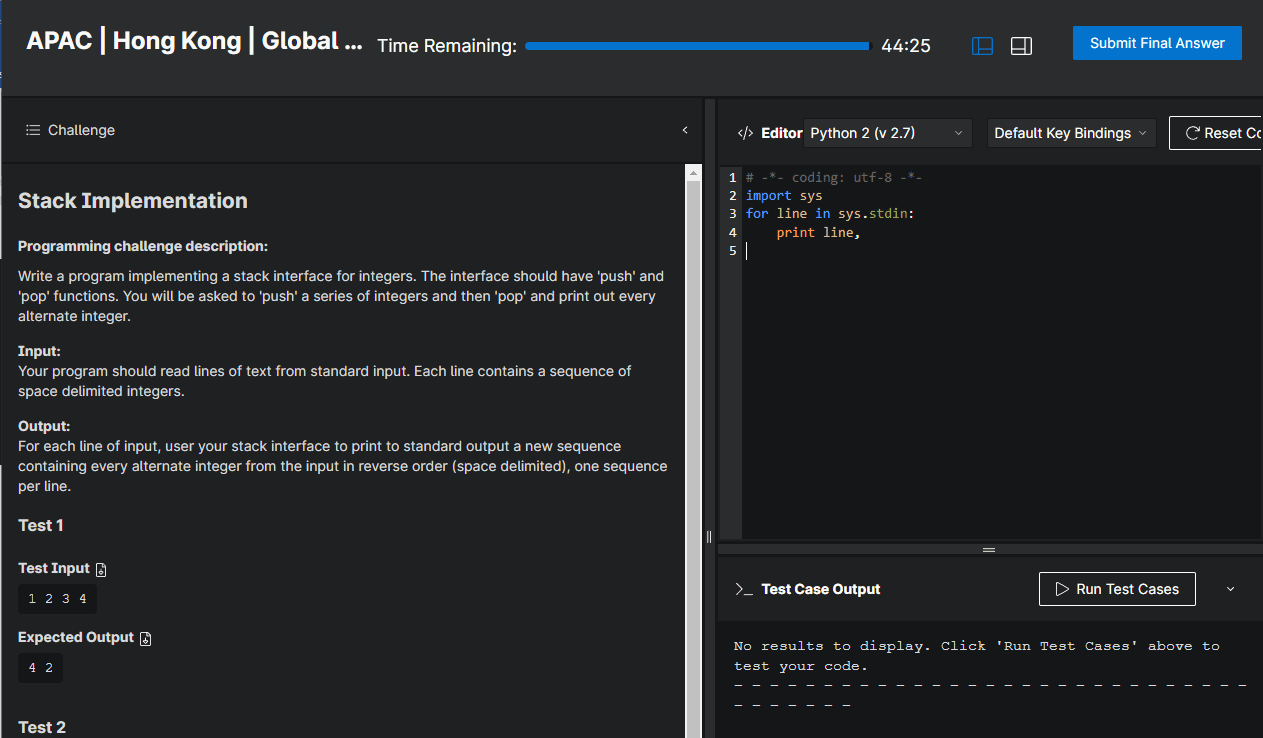Screen dimensions: 1263x738
Task: Click the Time Remaining progress bar
Action: pyautogui.click(x=697, y=46)
